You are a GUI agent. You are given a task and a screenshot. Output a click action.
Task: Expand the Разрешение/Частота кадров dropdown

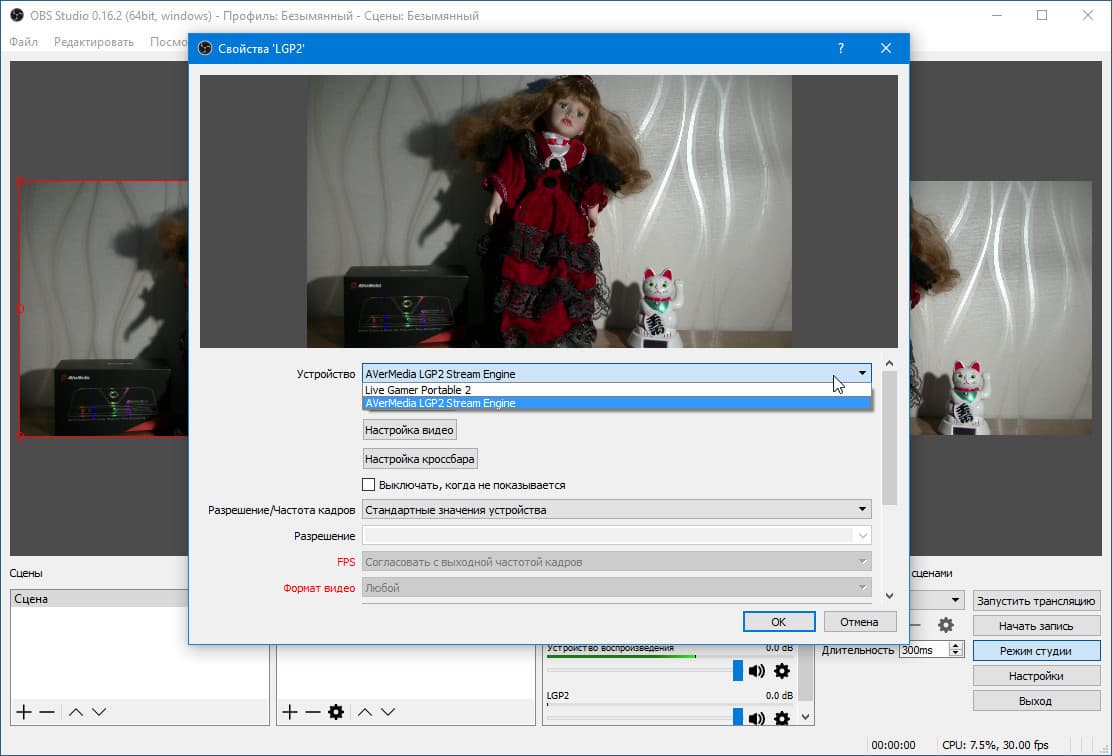click(x=616, y=509)
